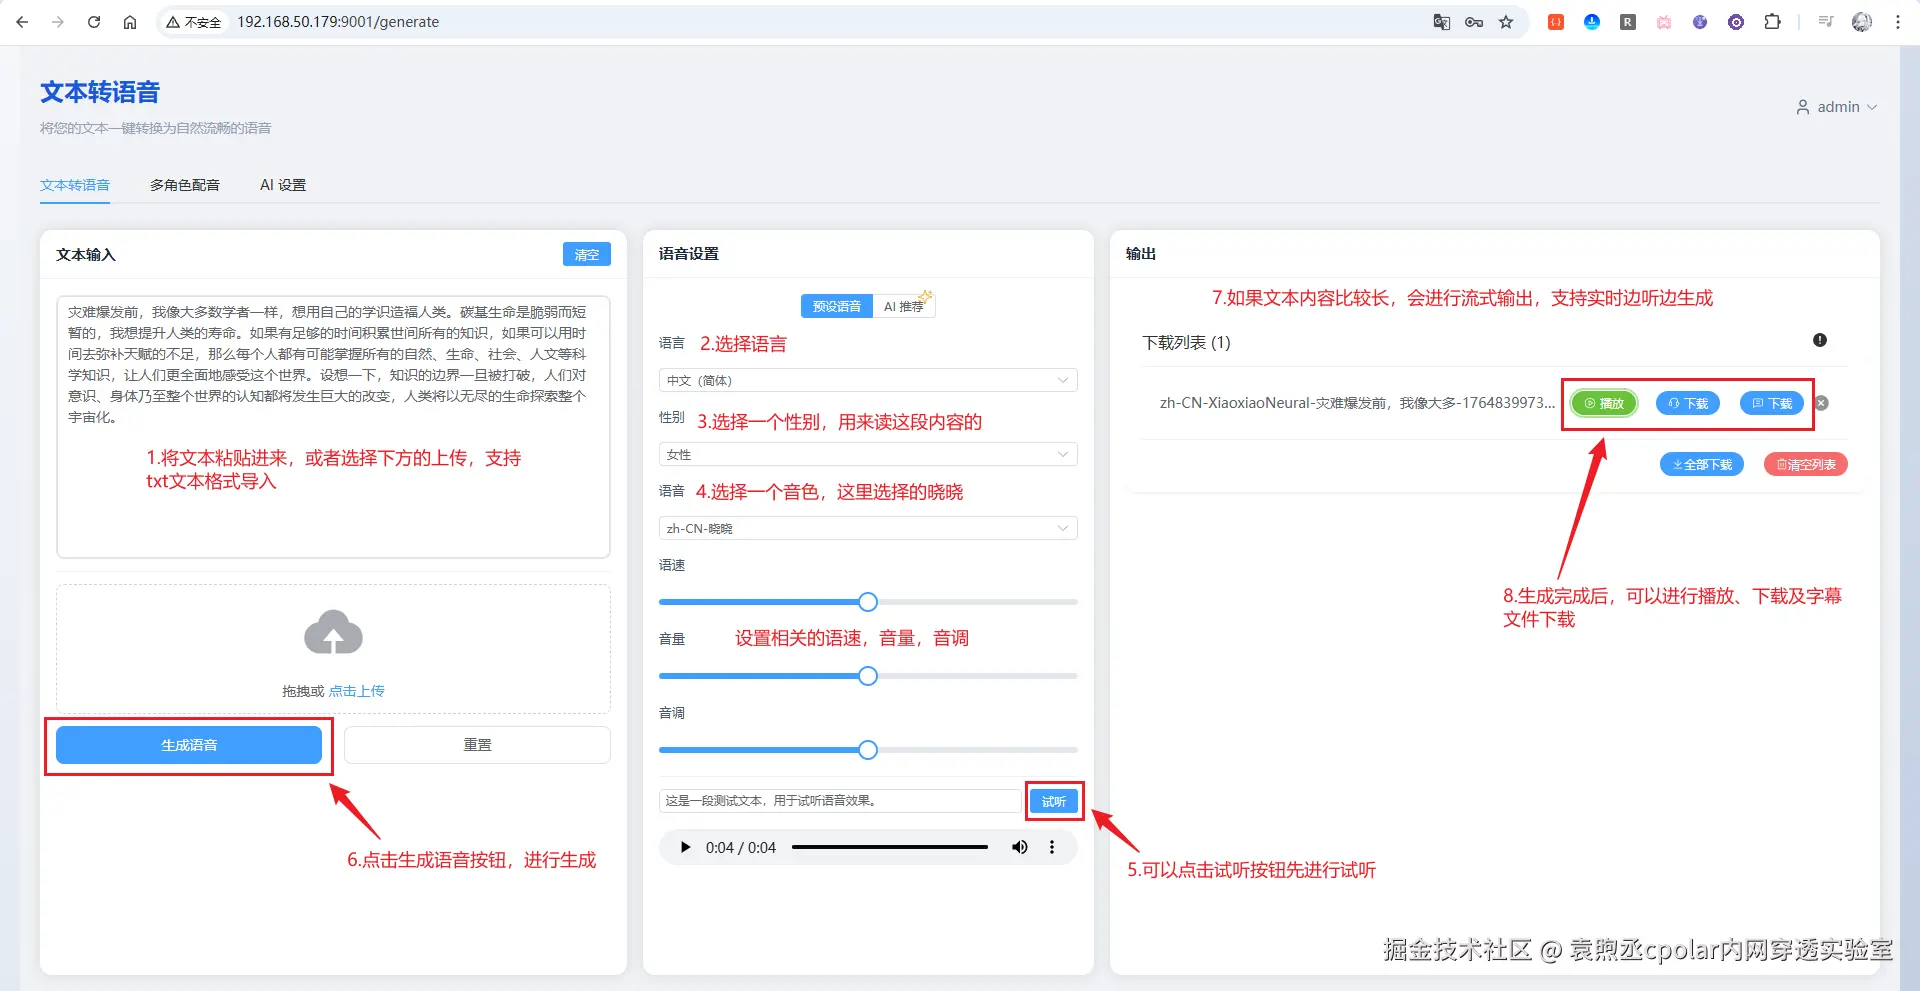Click the 点击上传 link
Viewport: 1920px width, 991px height.
357,691
